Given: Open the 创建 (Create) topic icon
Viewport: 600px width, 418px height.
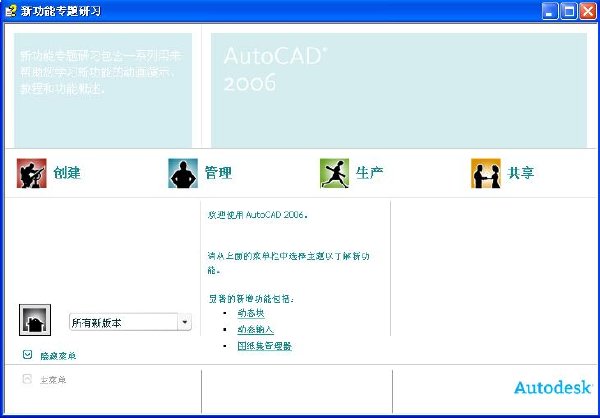Looking at the screenshot, I should pyautogui.click(x=31, y=173).
